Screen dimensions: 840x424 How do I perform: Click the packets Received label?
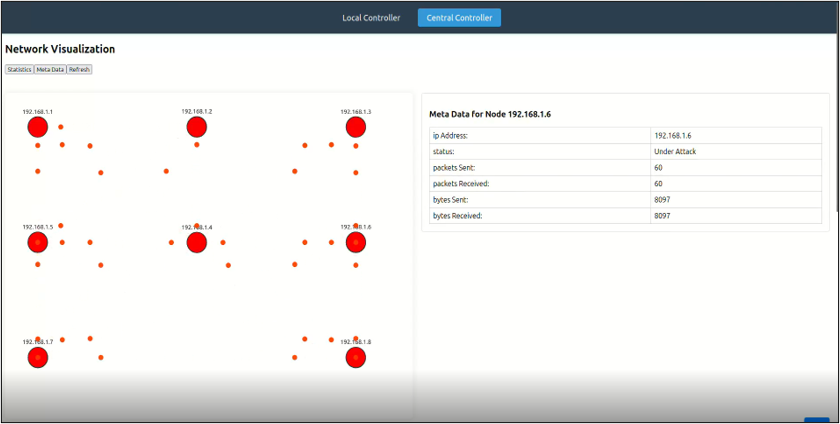pyautogui.click(x=461, y=184)
